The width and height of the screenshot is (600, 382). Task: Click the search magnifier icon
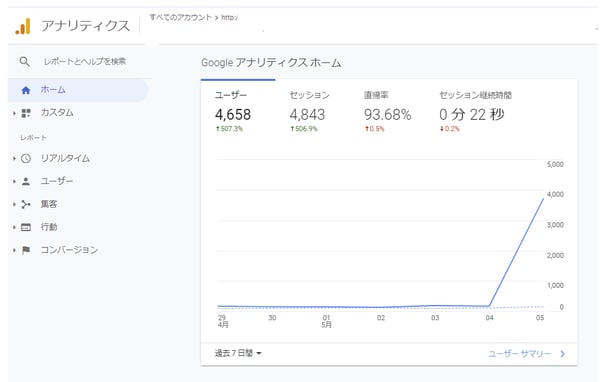tap(24, 61)
